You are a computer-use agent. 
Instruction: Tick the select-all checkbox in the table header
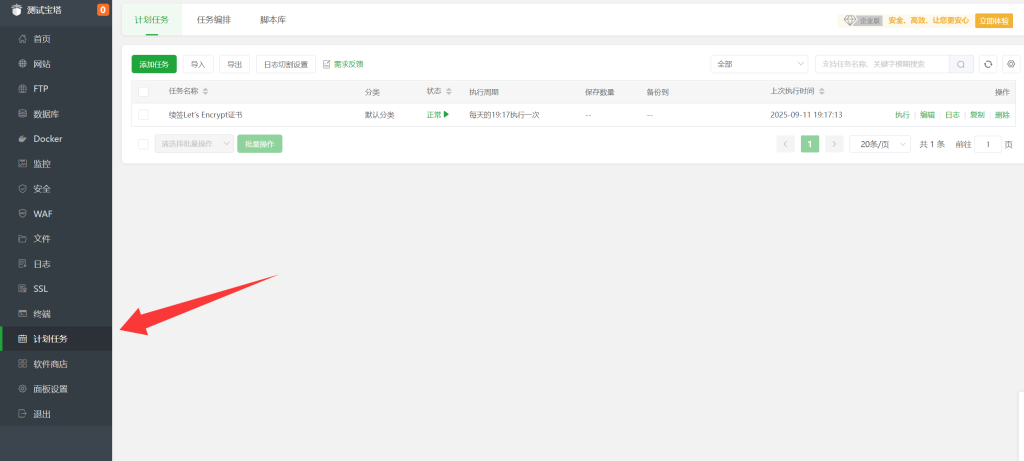(144, 91)
